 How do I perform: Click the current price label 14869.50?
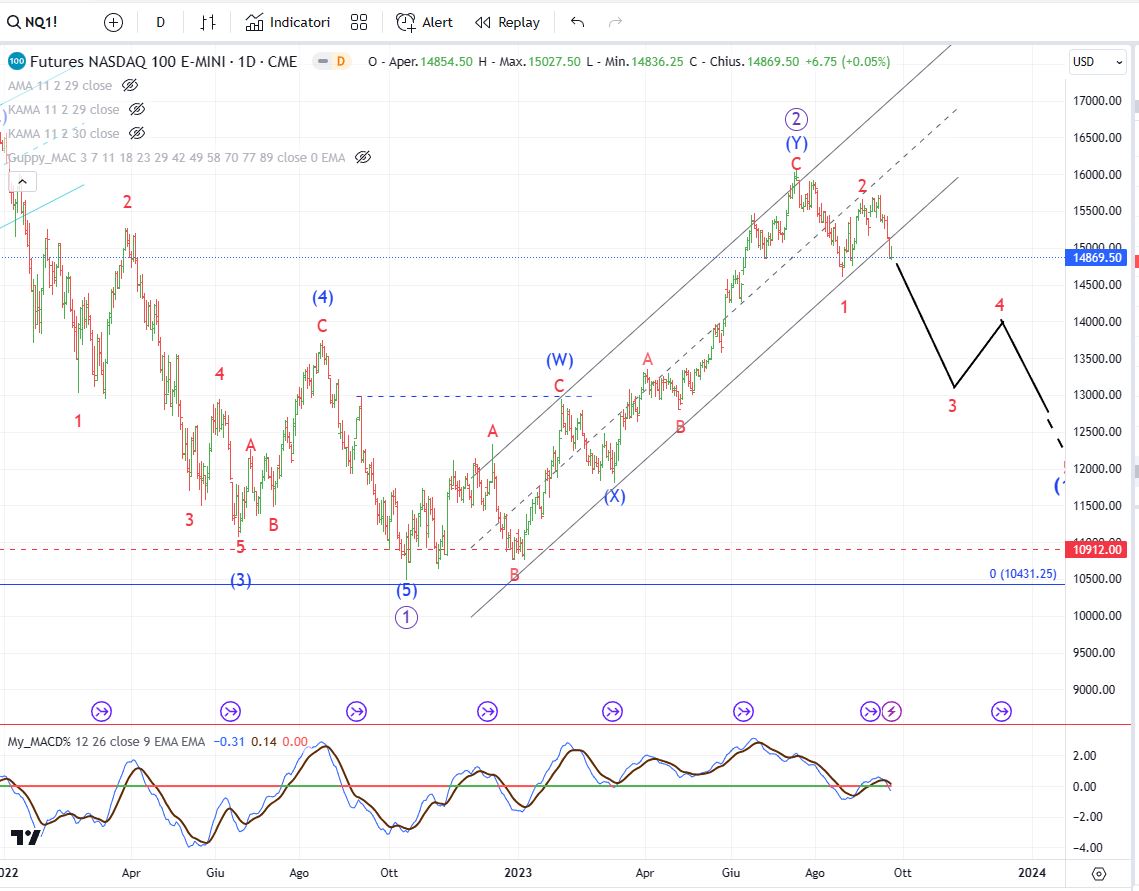coord(1097,258)
